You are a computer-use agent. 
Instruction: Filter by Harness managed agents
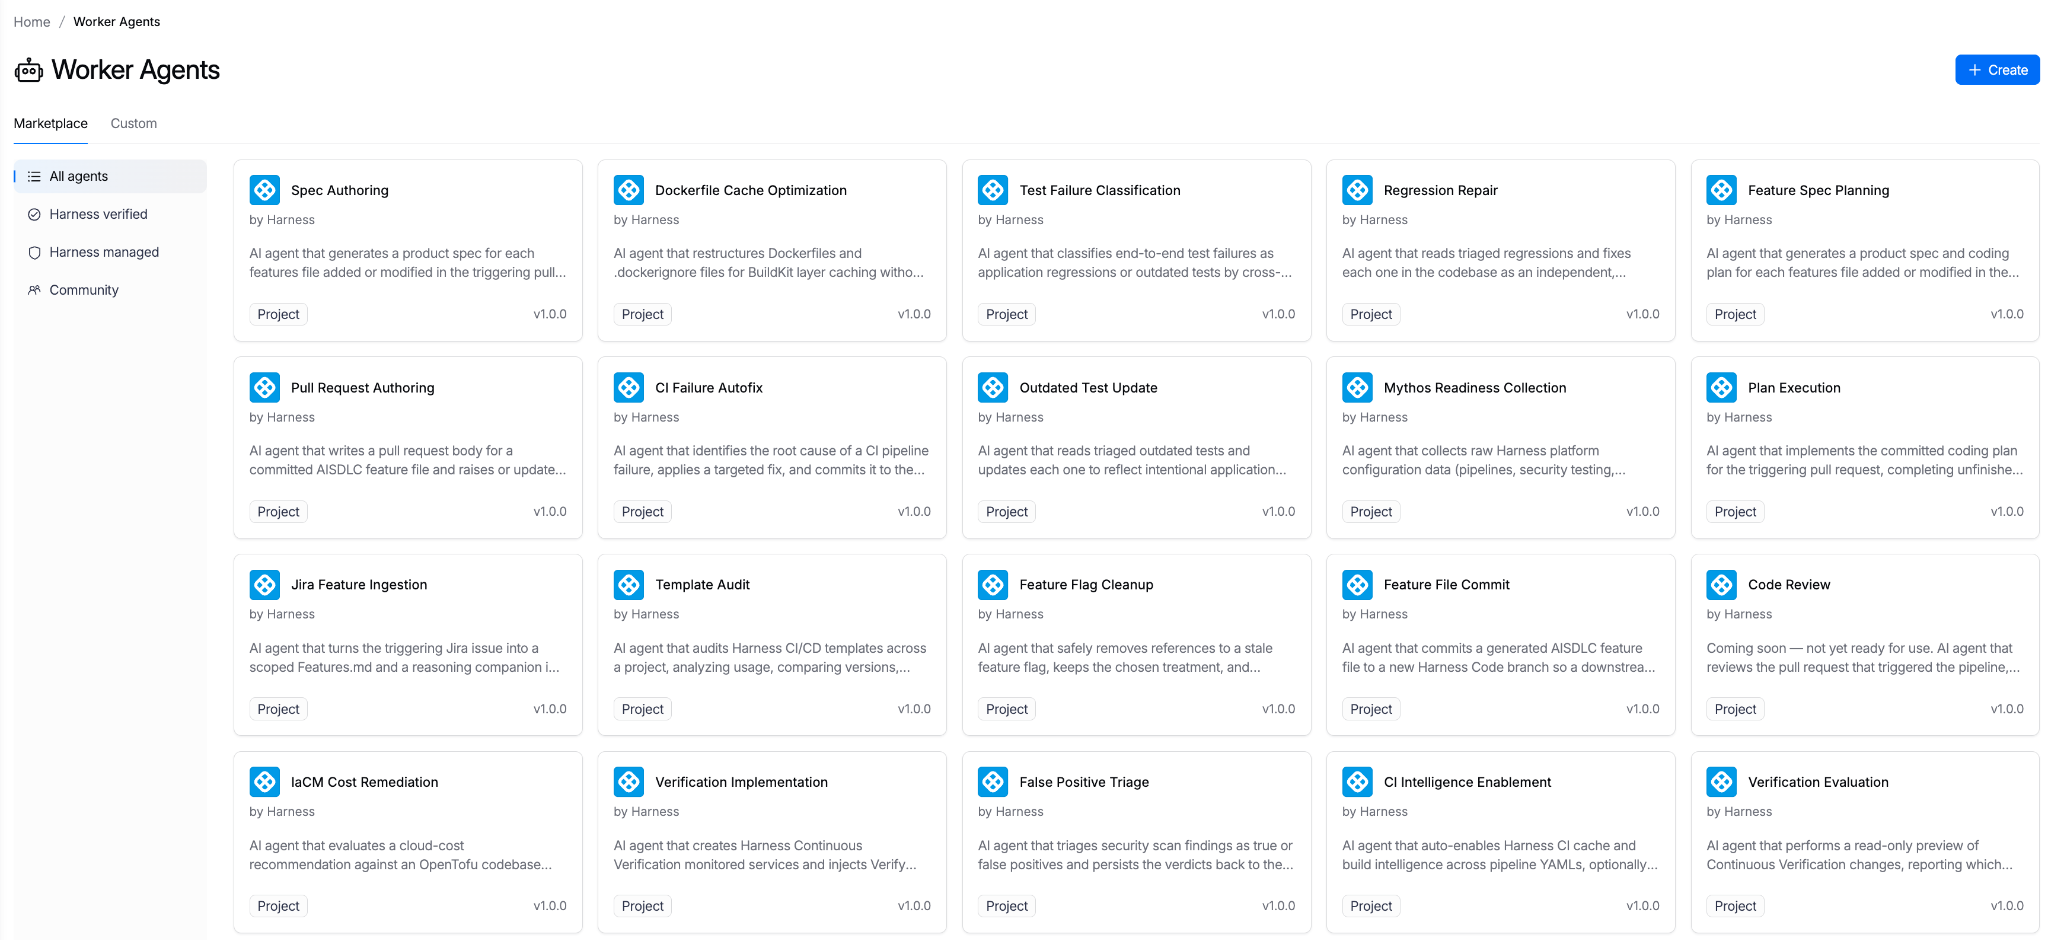point(110,252)
